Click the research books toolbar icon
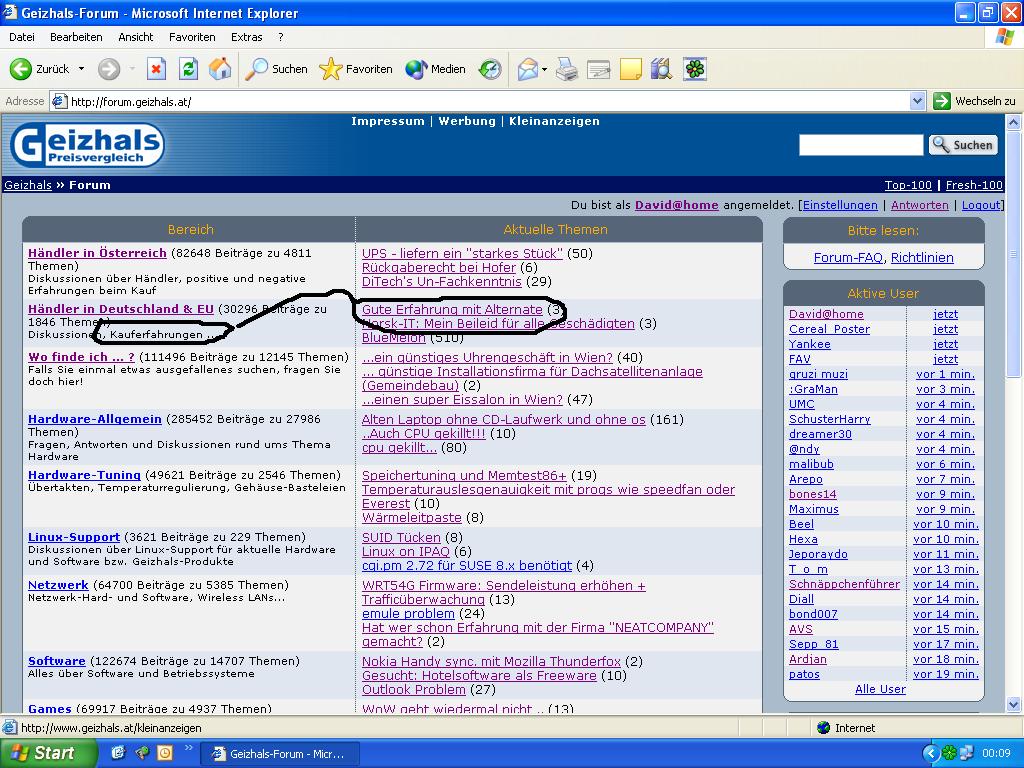The width and height of the screenshot is (1024, 768). click(662, 69)
